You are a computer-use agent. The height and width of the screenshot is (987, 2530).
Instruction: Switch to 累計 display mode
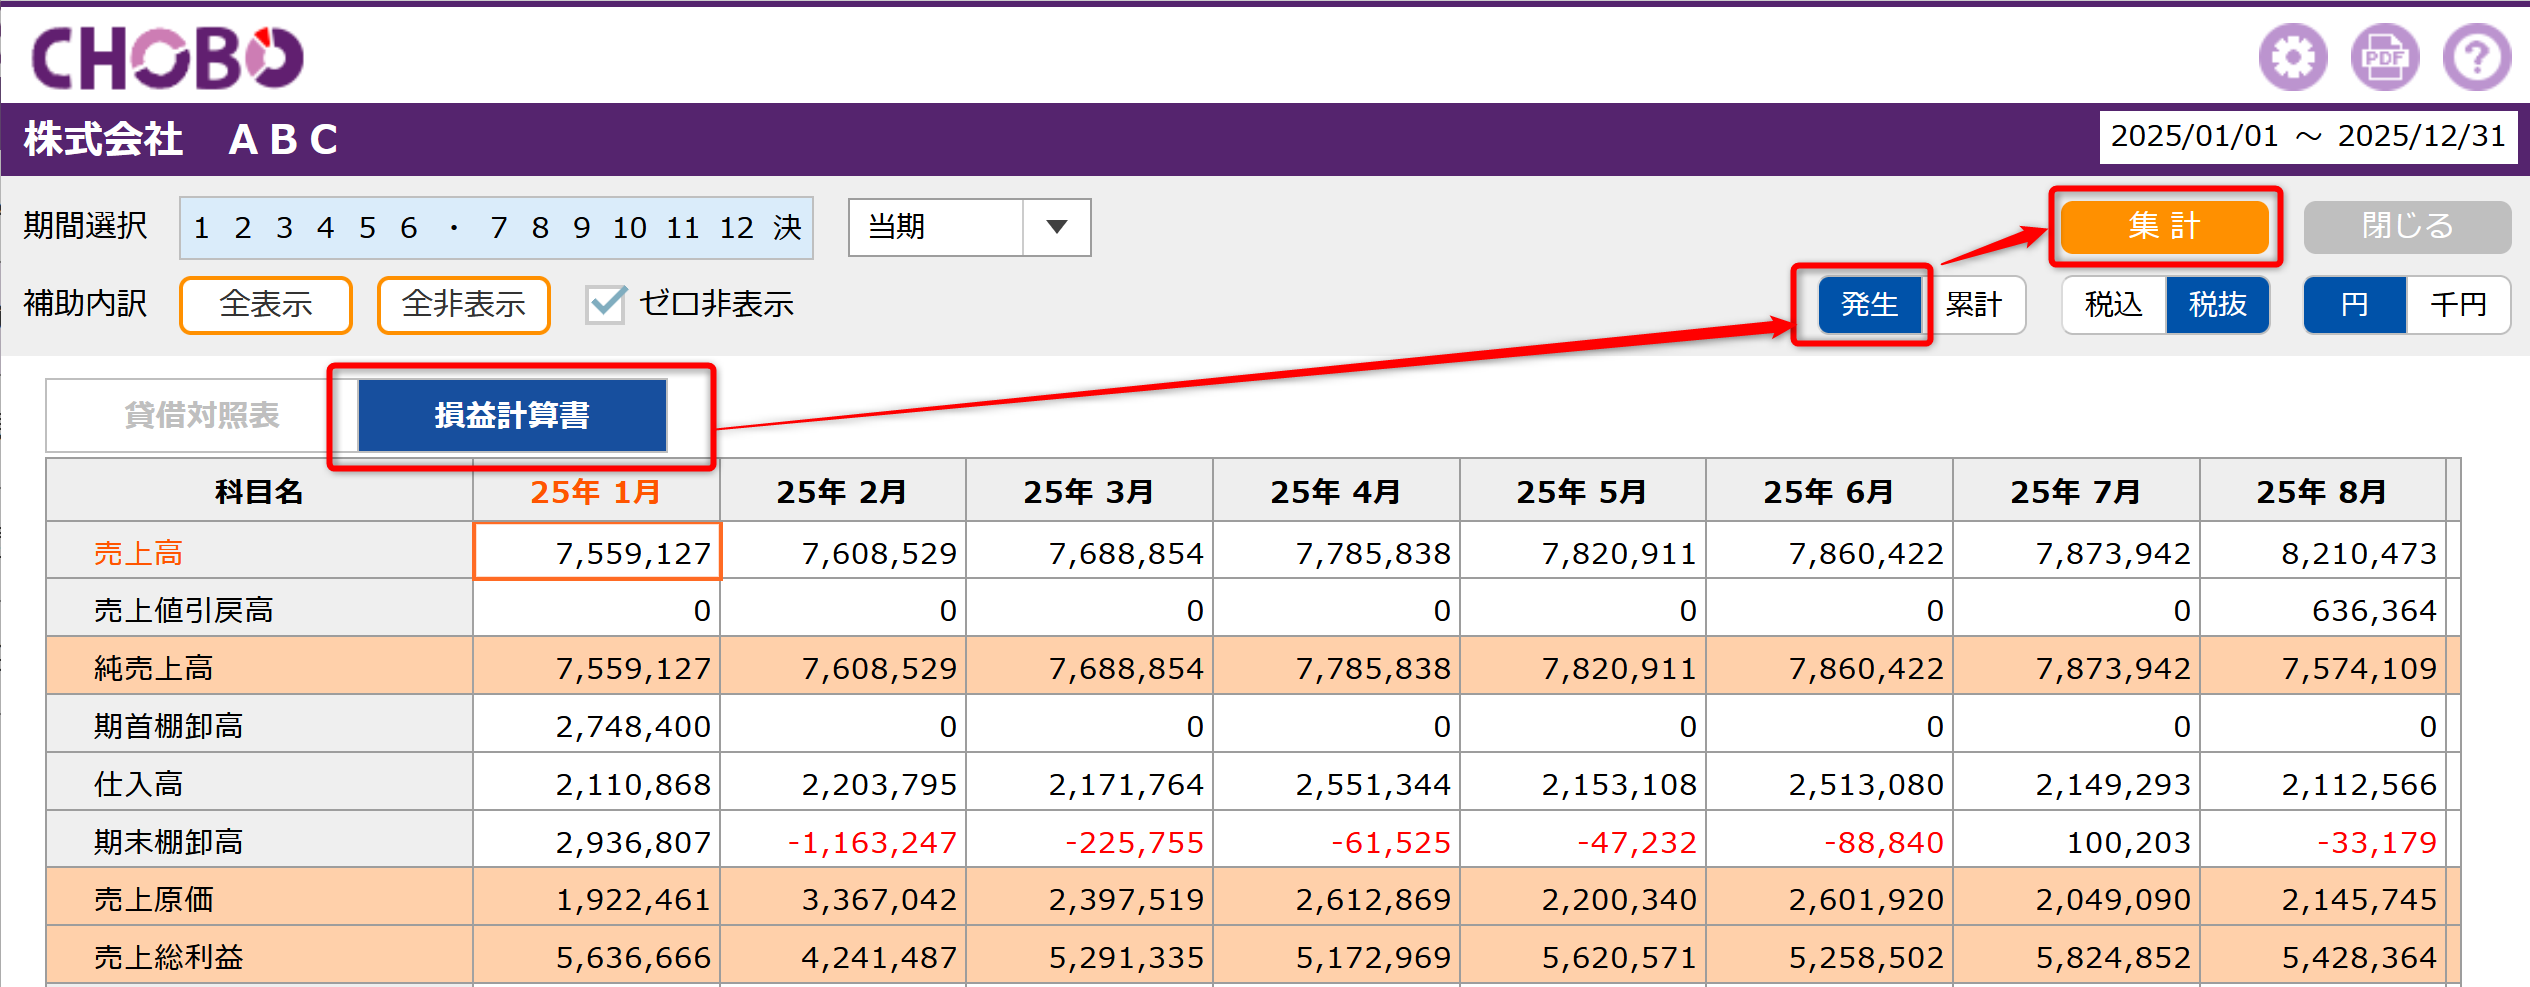pos(1973,304)
